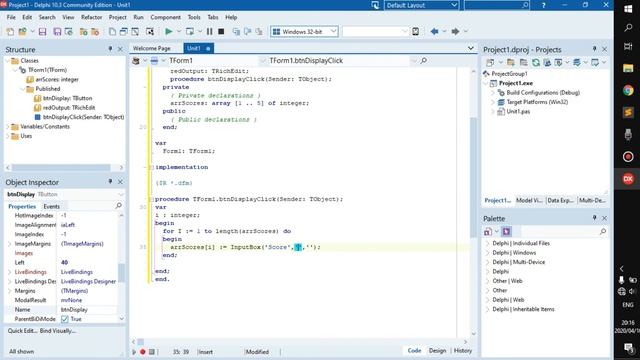The height and width of the screenshot is (360, 640).
Task: Click the IDE Insight search box in title bar
Action: click(x=497, y=5)
